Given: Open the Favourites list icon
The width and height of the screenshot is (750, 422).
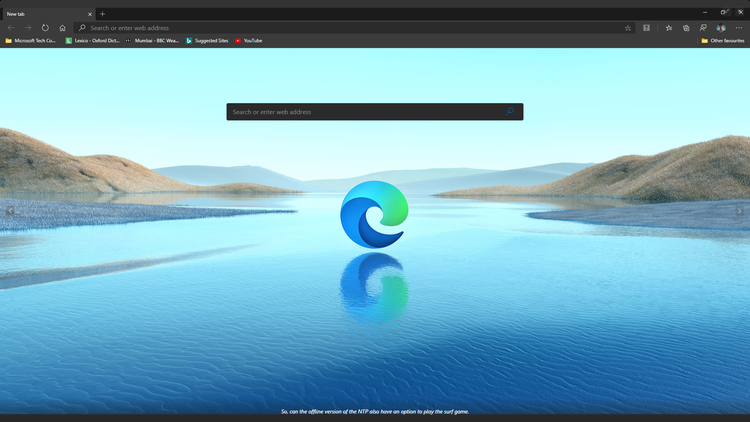Looking at the screenshot, I should (669, 28).
